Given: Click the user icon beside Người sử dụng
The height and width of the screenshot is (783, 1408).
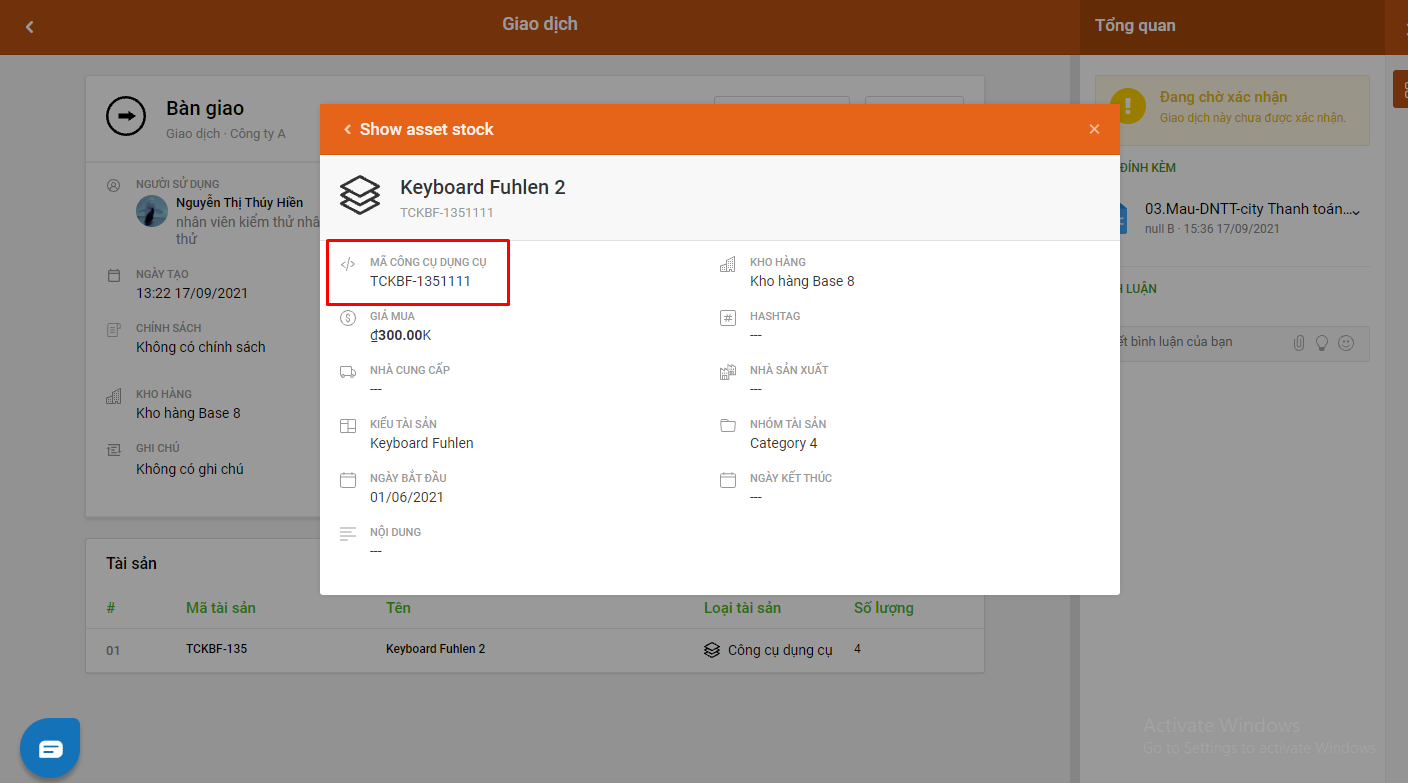Looking at the screenshot, I should tap(114, 185).
